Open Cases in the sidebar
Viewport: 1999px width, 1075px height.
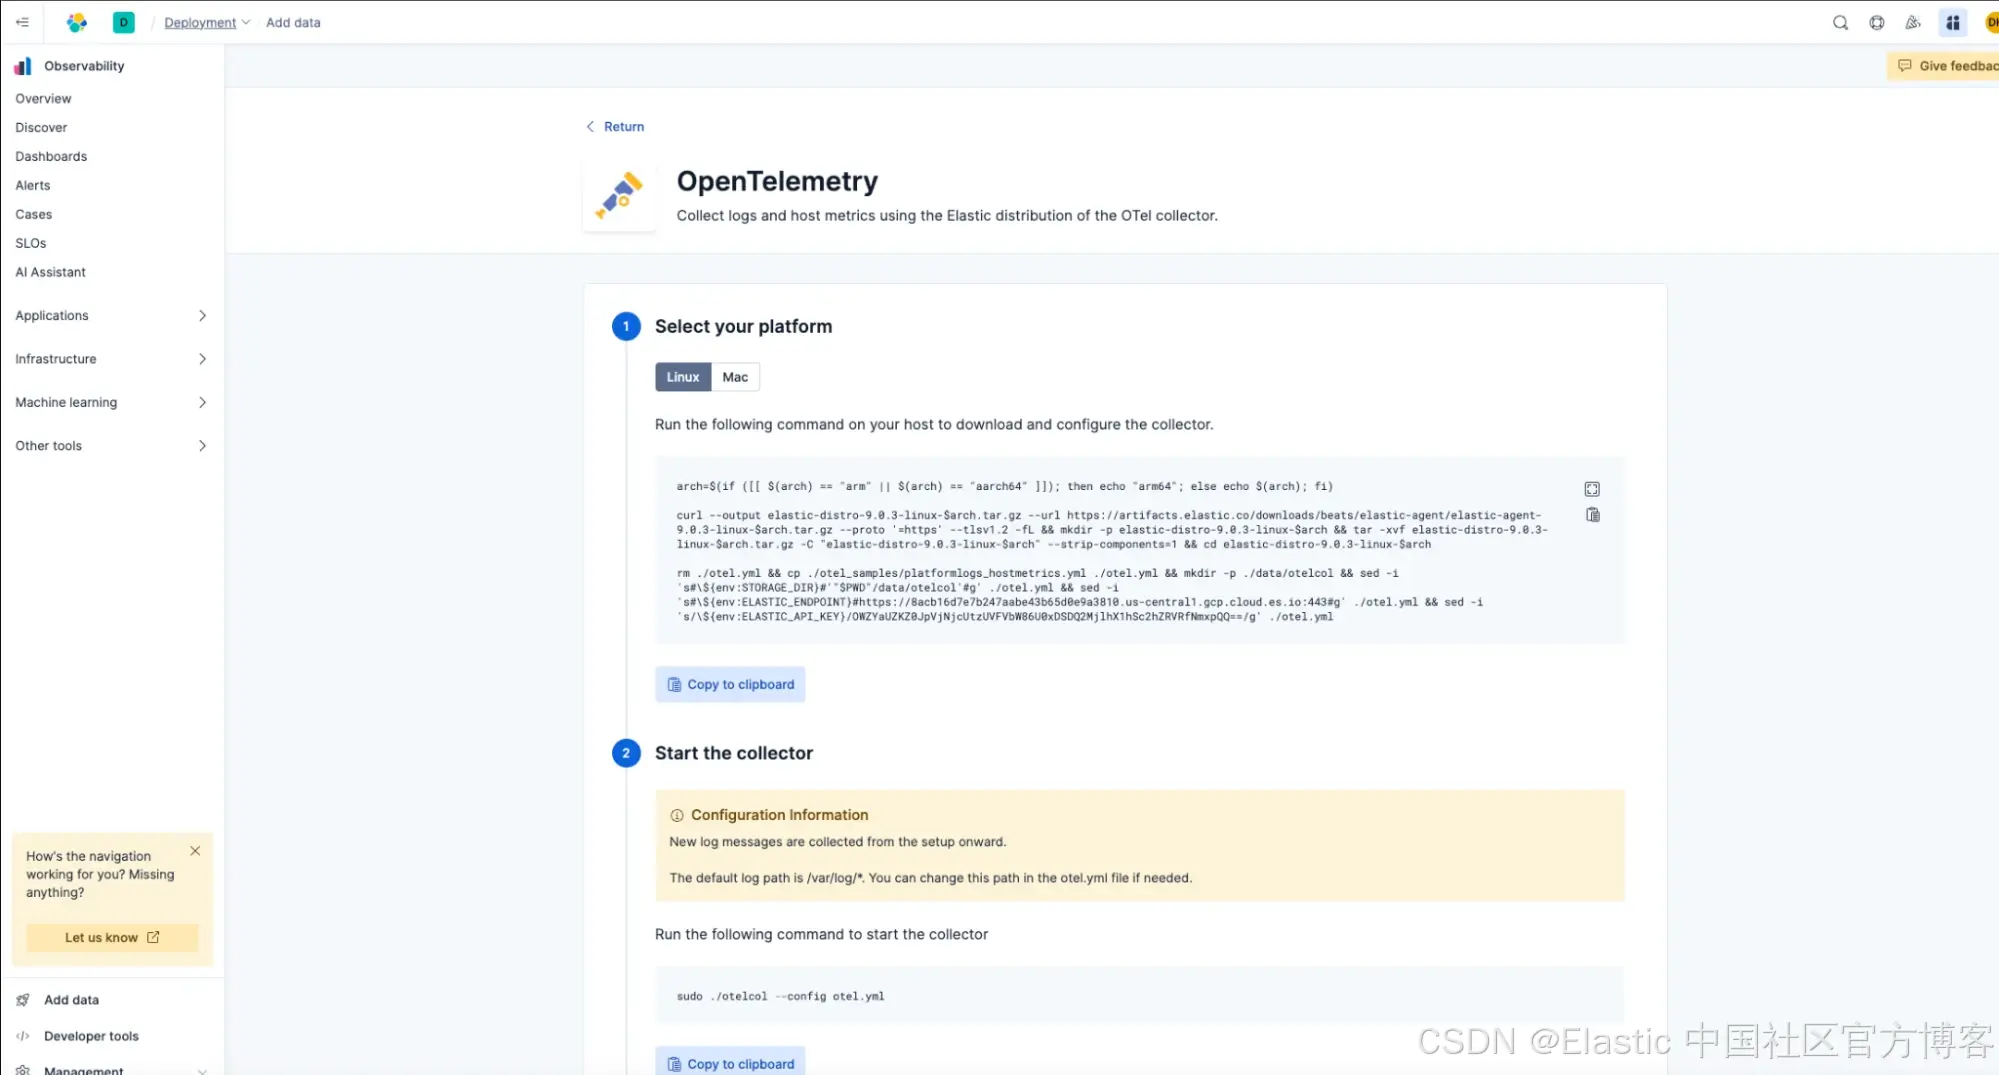(34, 214)
